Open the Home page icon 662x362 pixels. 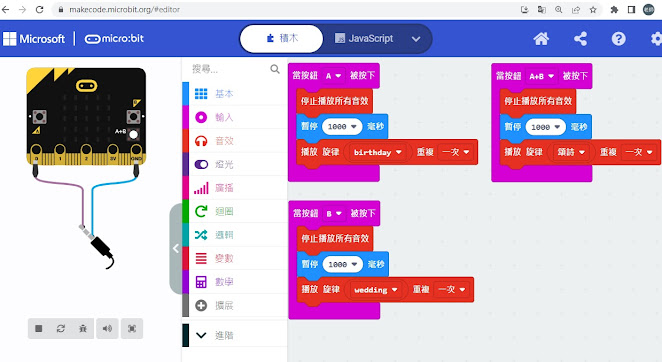[541, 39]
